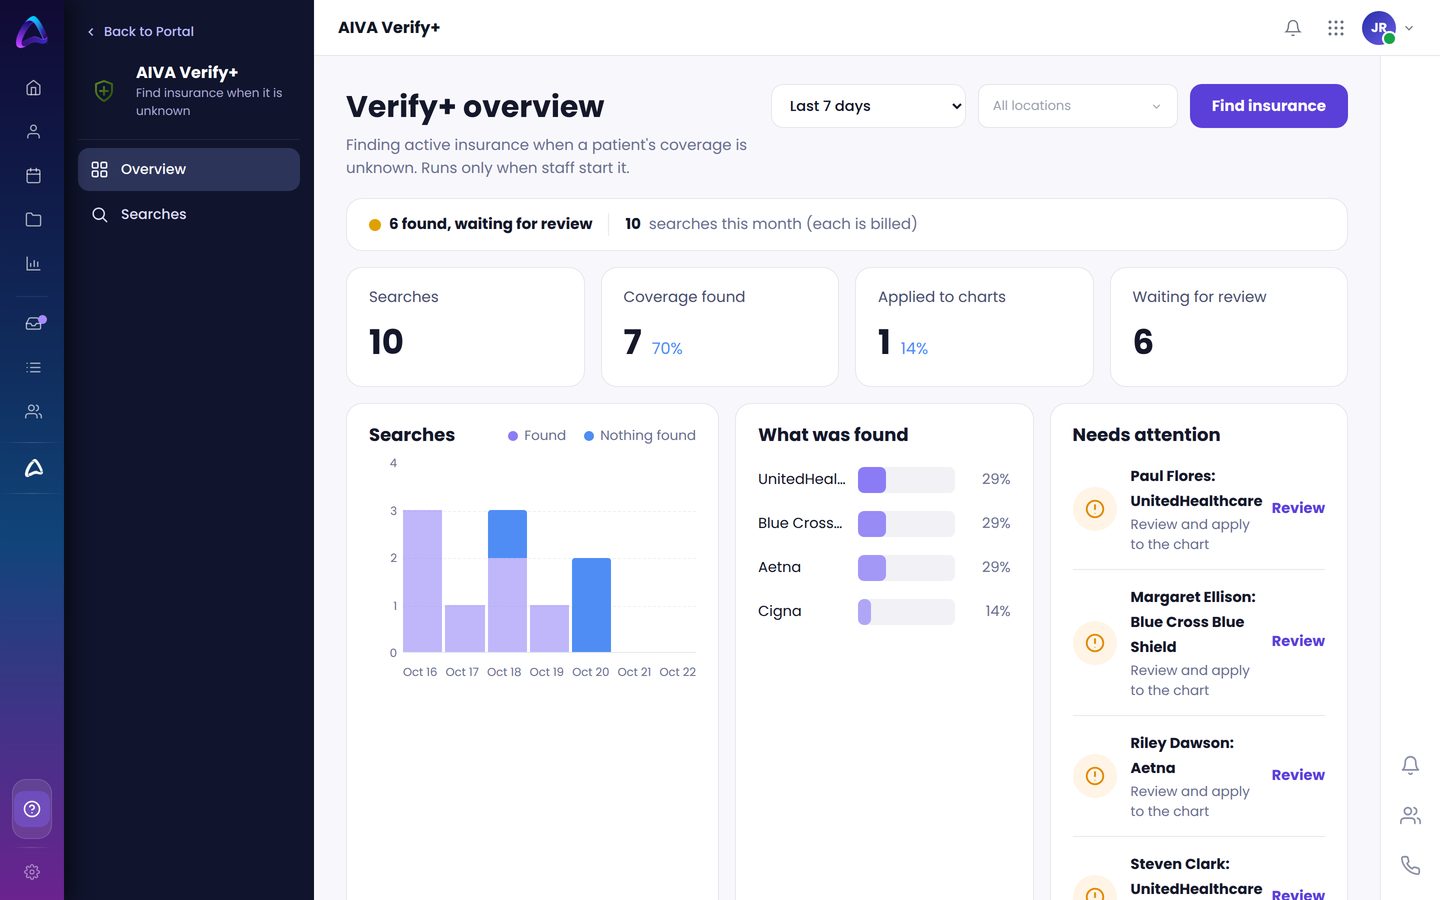The image size is (1440, 900).
Task: Click '6 found, waiting for review' status
Action: 481,224
